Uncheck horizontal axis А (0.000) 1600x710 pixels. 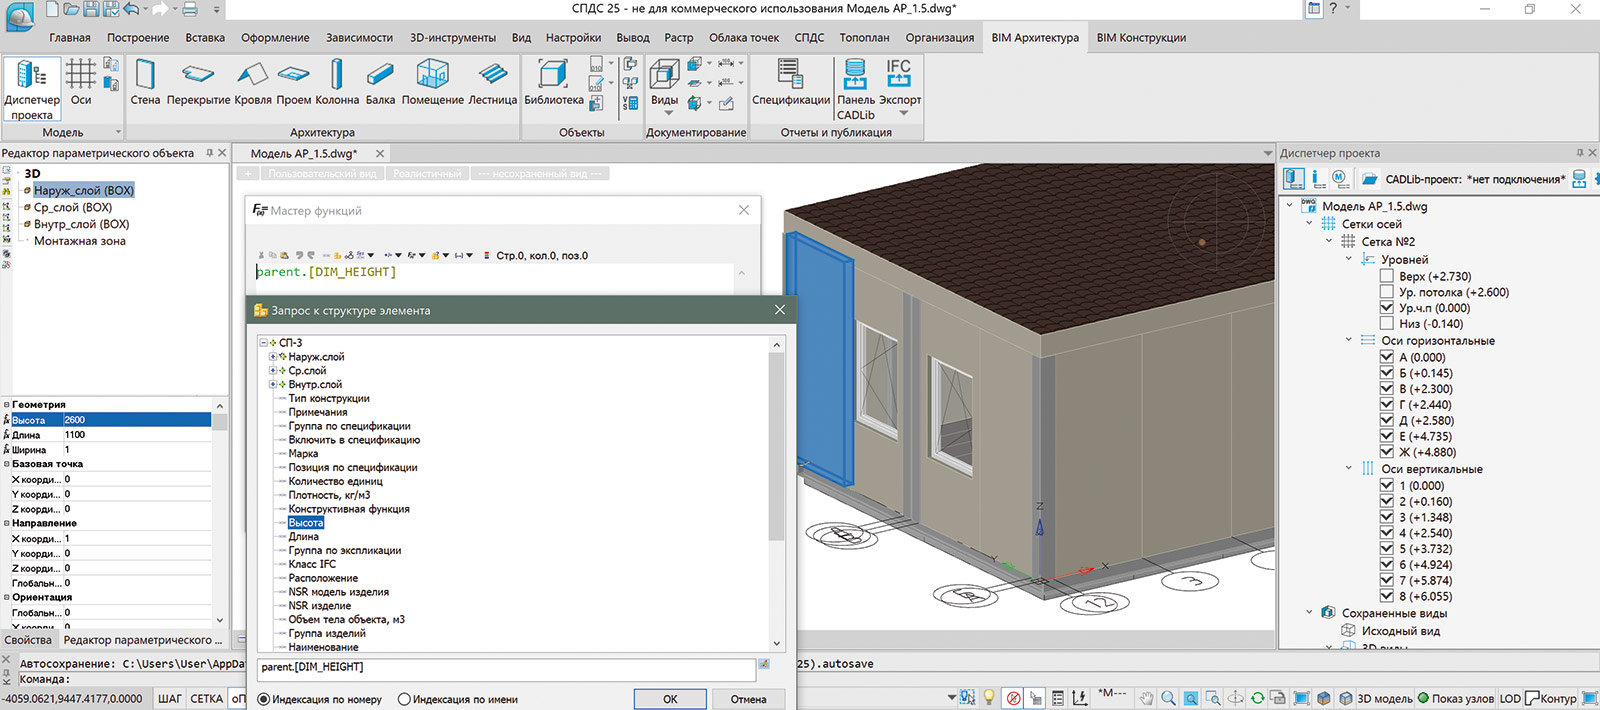click(x=1386, y=357)
